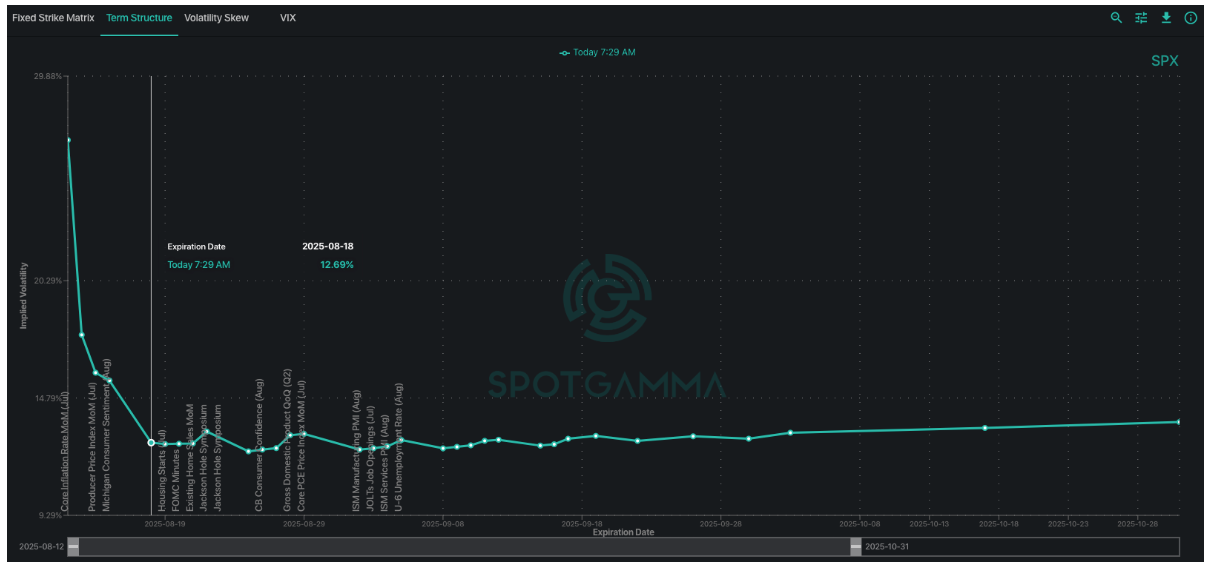Toggle the Today 7:29 AM legend series
Viewport: 1209px width, 564px height.
(x=598, y=52)
